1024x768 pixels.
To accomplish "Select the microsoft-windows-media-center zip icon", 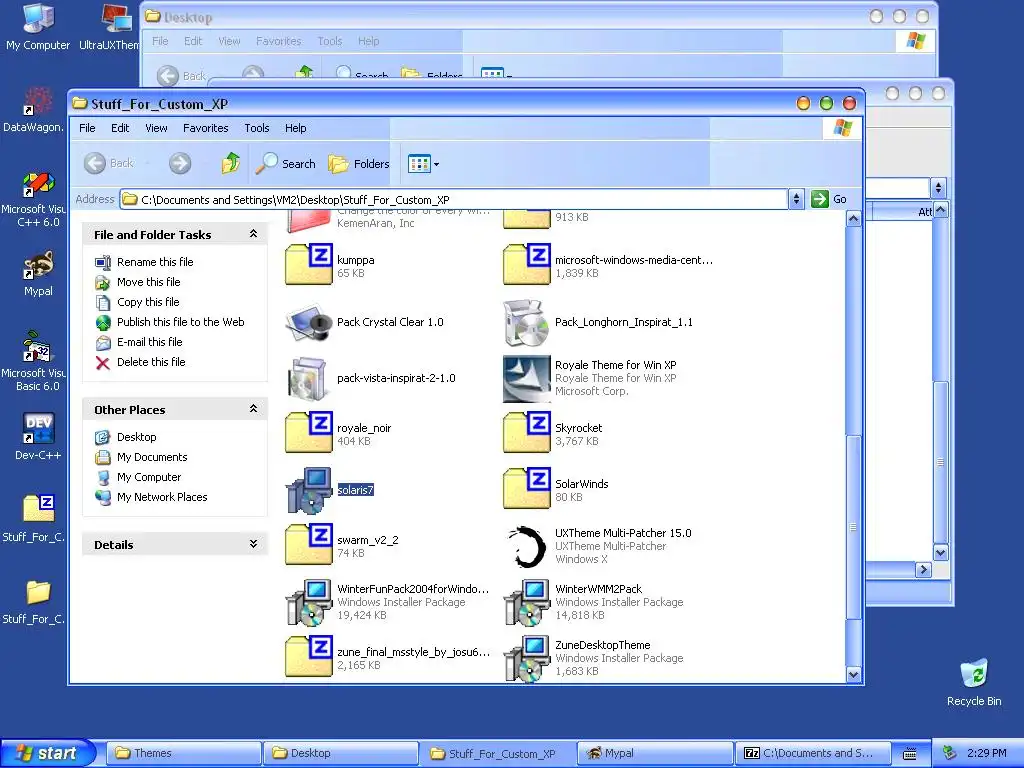I will [527, 264].
